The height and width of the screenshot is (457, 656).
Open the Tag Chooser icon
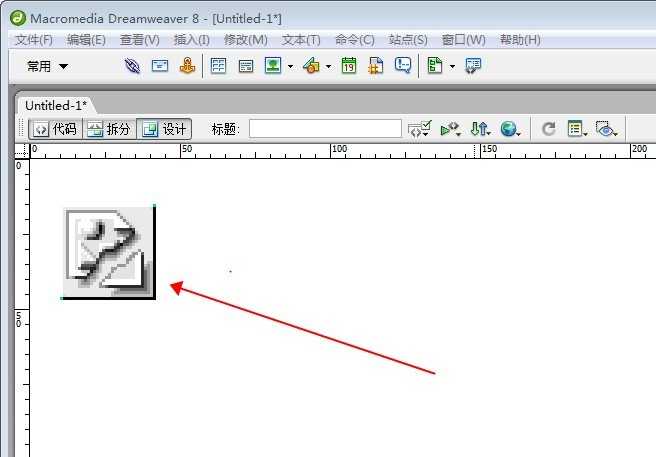point(473,66)
